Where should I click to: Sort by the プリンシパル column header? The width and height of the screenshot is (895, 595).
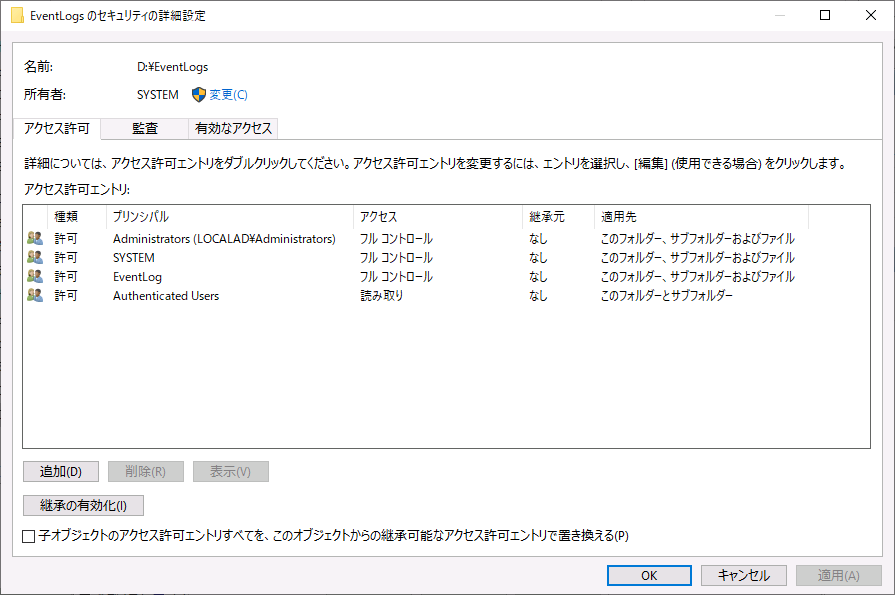point(230,216)
